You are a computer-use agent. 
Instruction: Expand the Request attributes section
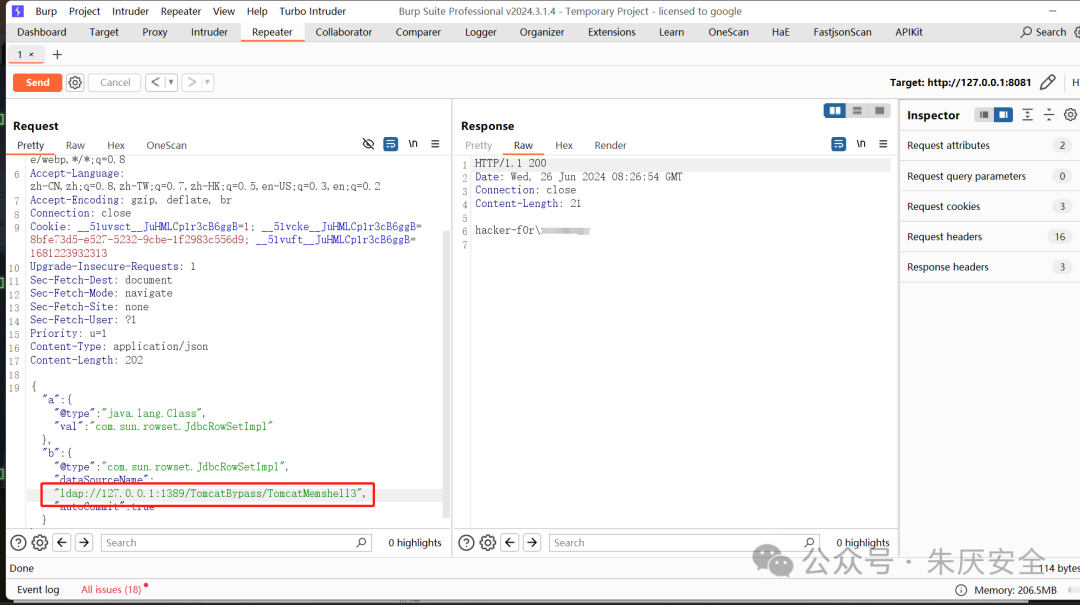coord(989,145)
